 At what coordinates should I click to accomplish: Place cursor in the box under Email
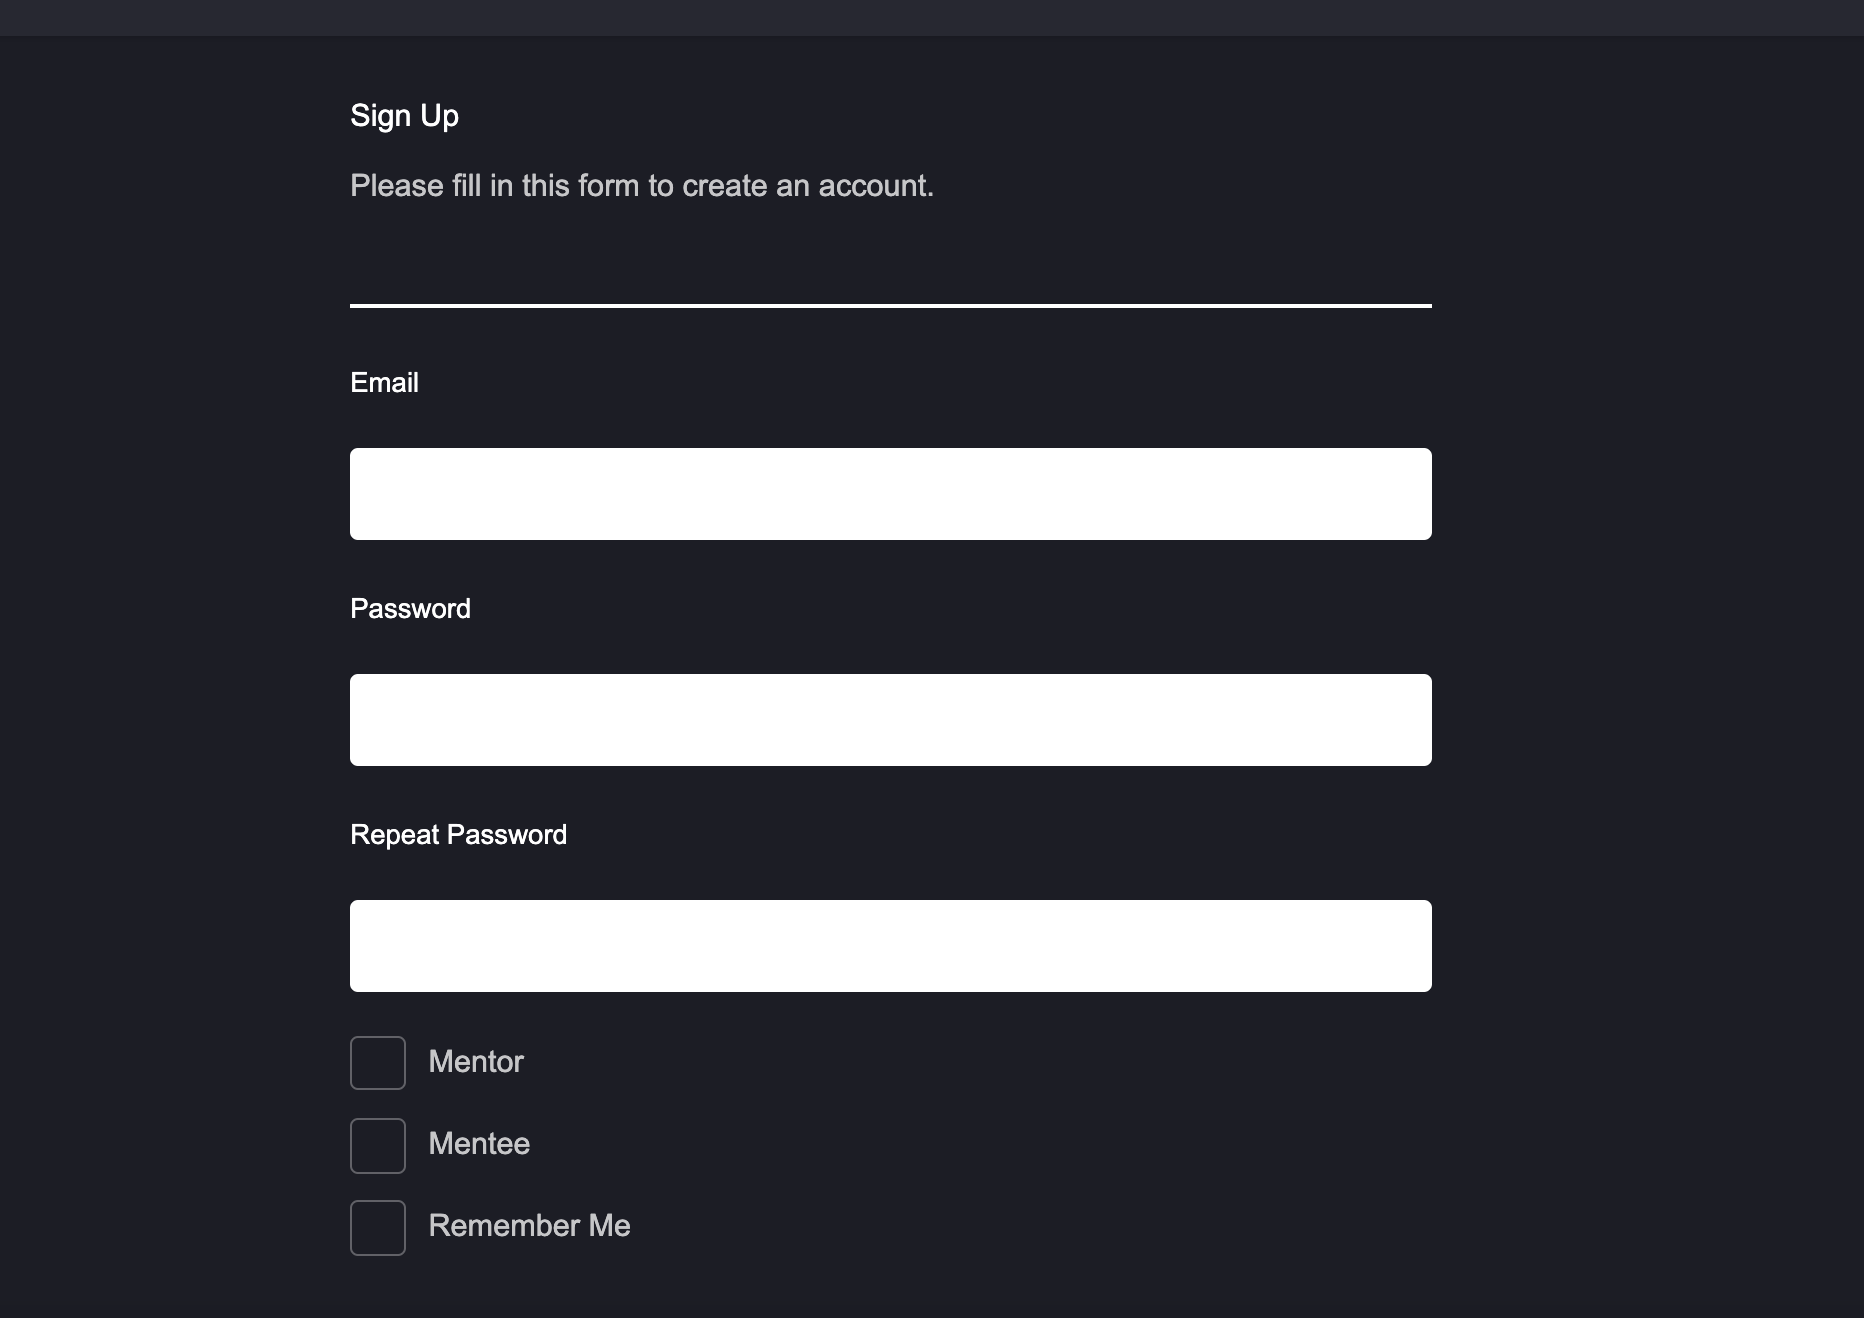(891, 494)
